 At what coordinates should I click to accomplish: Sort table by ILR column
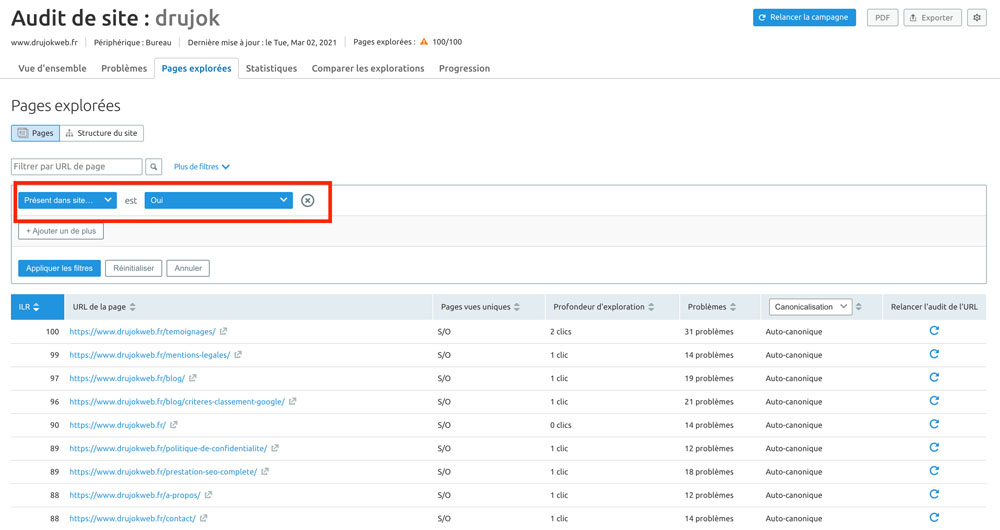pos(37,307)
